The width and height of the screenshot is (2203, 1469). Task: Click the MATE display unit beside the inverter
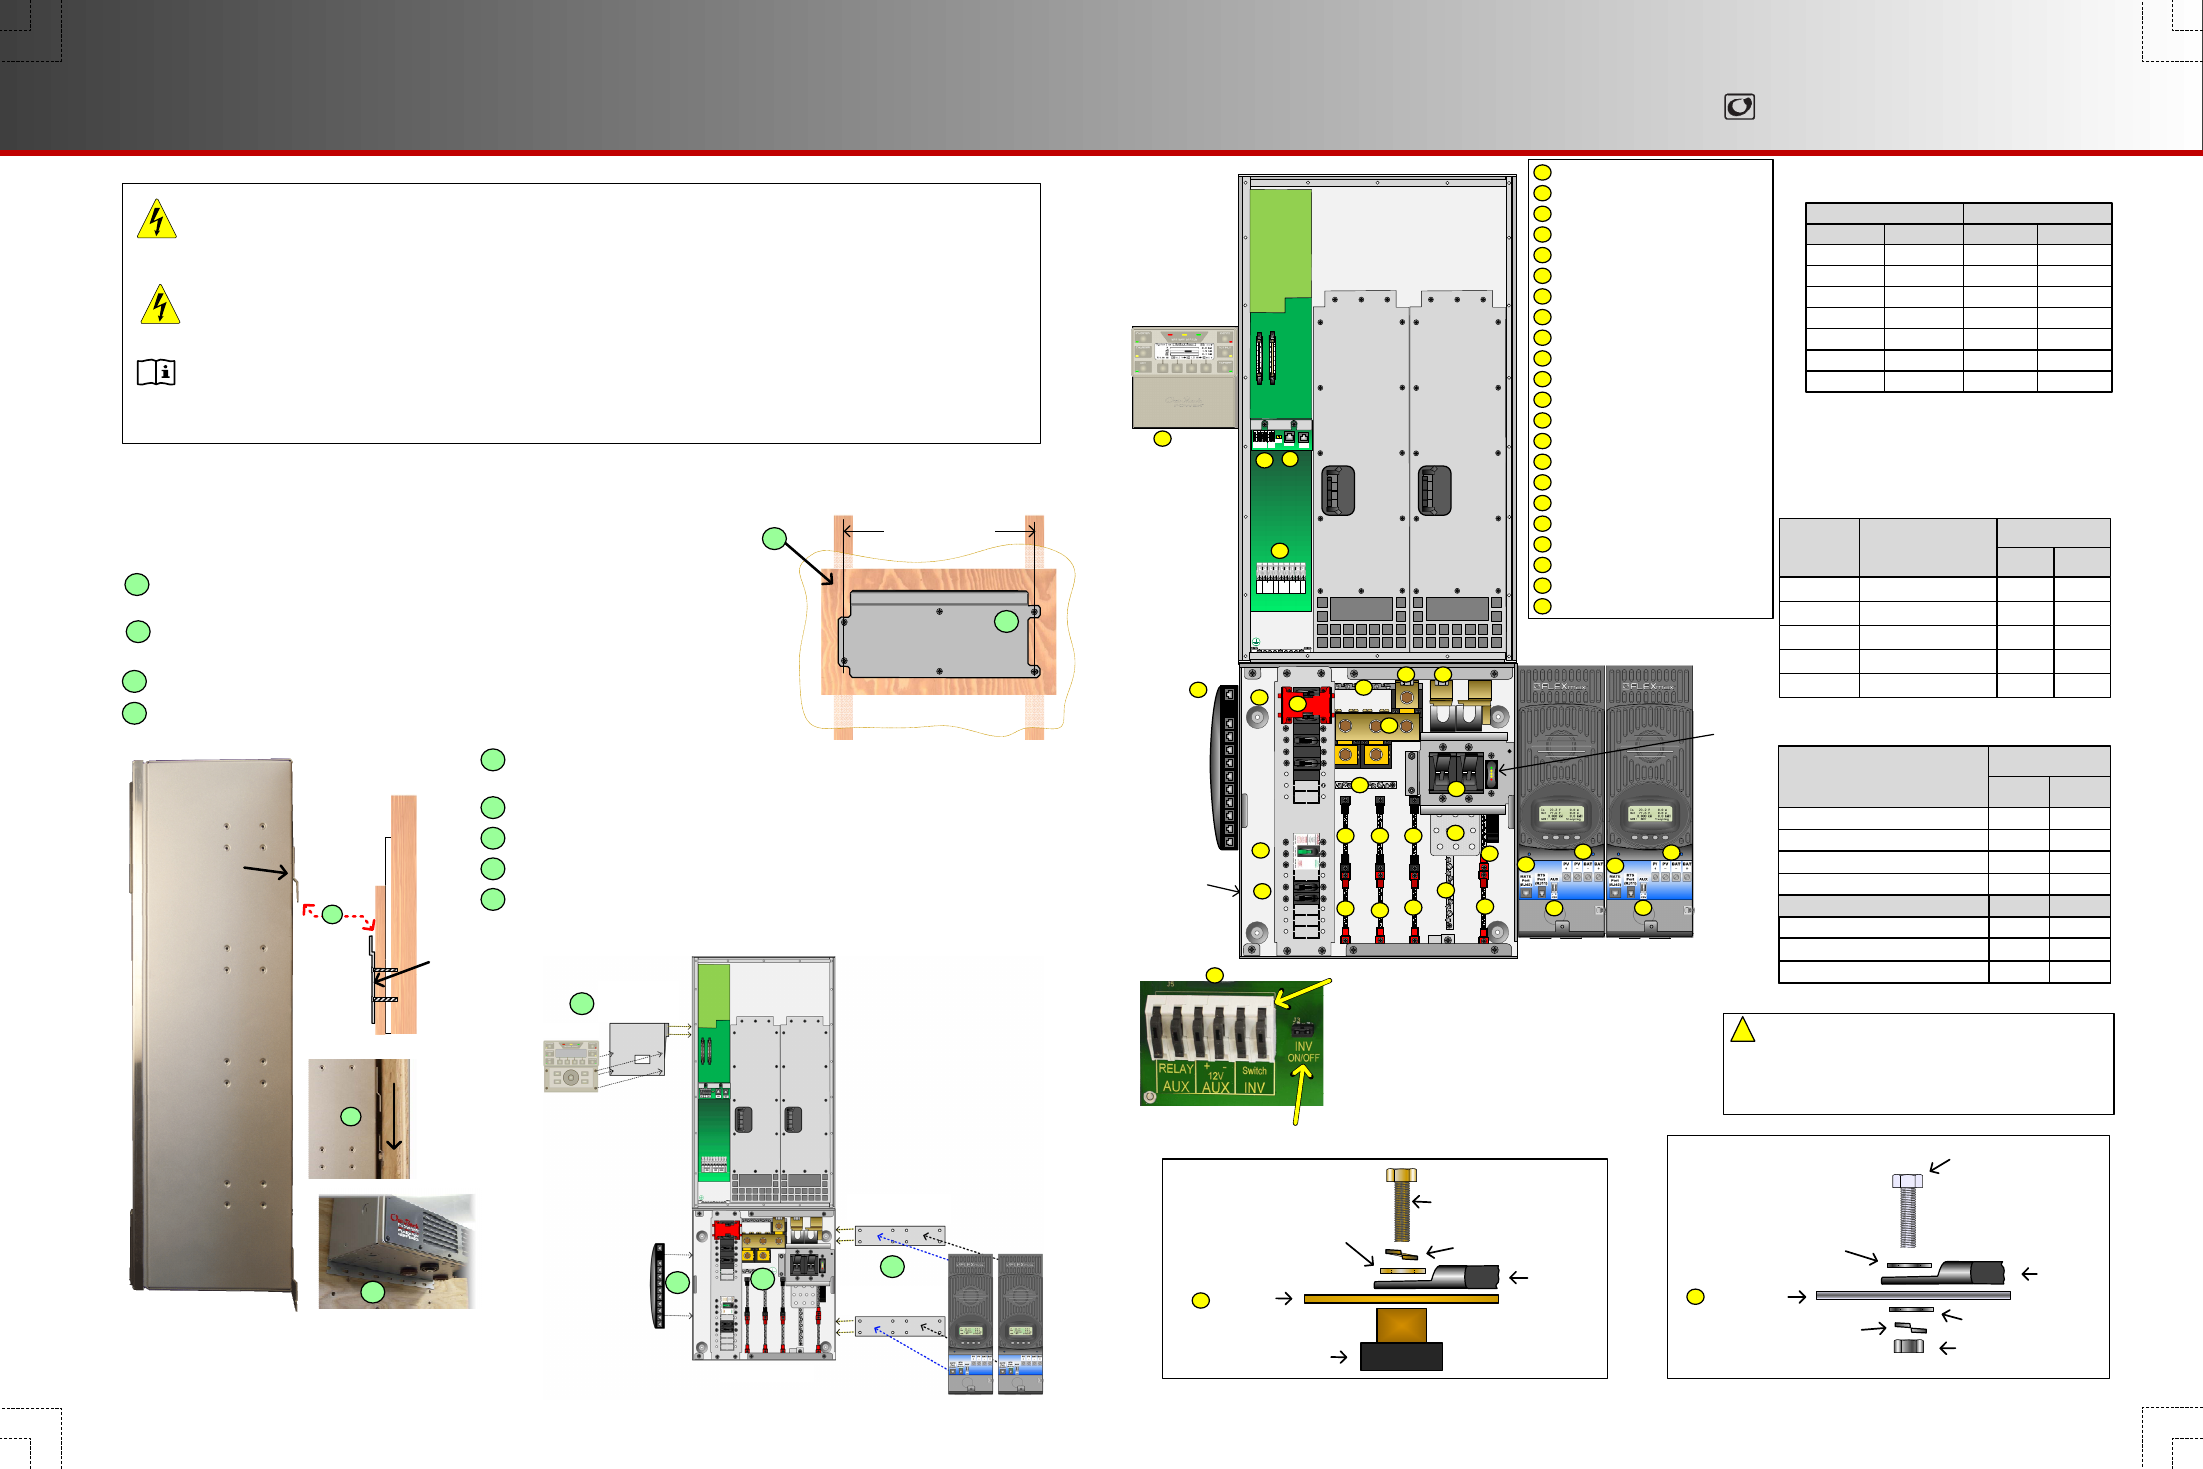[x=1184, y=377]
